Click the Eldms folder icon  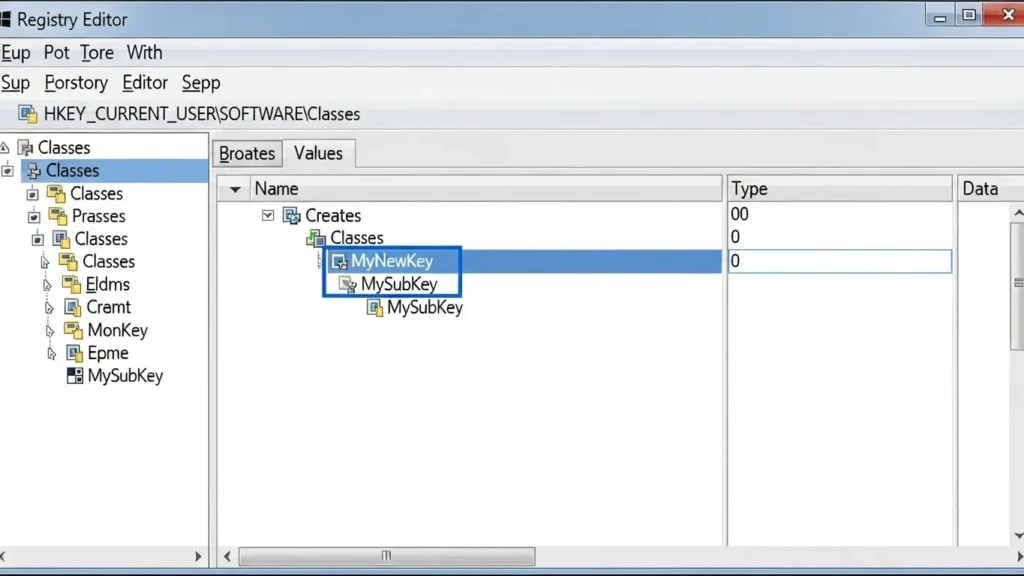pyautogui.click(x=71, y=284)
